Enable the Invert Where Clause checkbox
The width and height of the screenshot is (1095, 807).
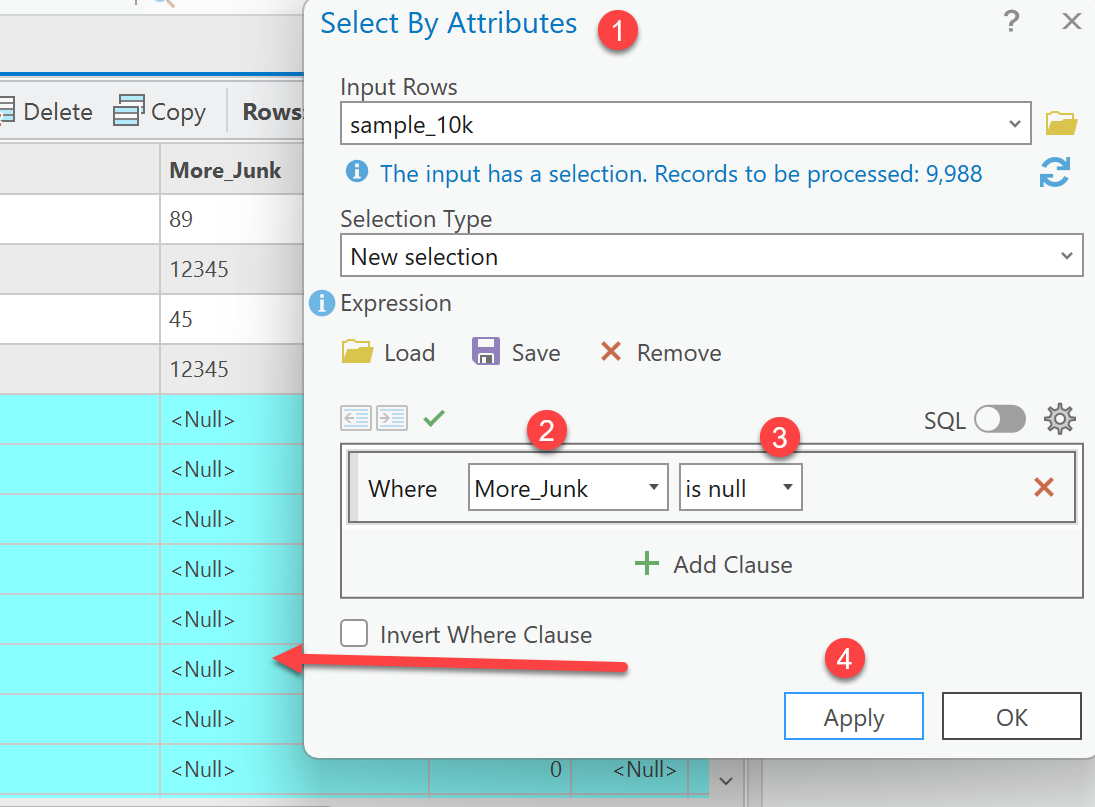[x=354, y=634]
